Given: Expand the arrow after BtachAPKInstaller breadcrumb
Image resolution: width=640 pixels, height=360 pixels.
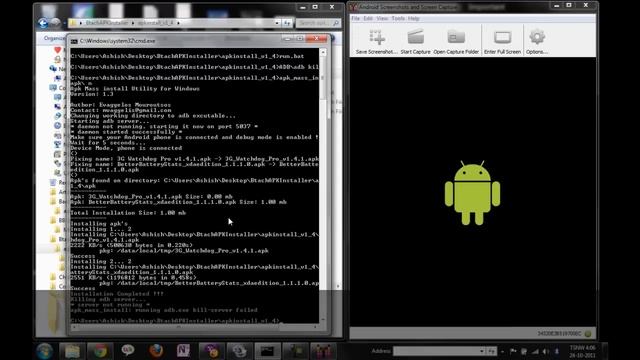Looking at the screenshot, I should 133,23.
